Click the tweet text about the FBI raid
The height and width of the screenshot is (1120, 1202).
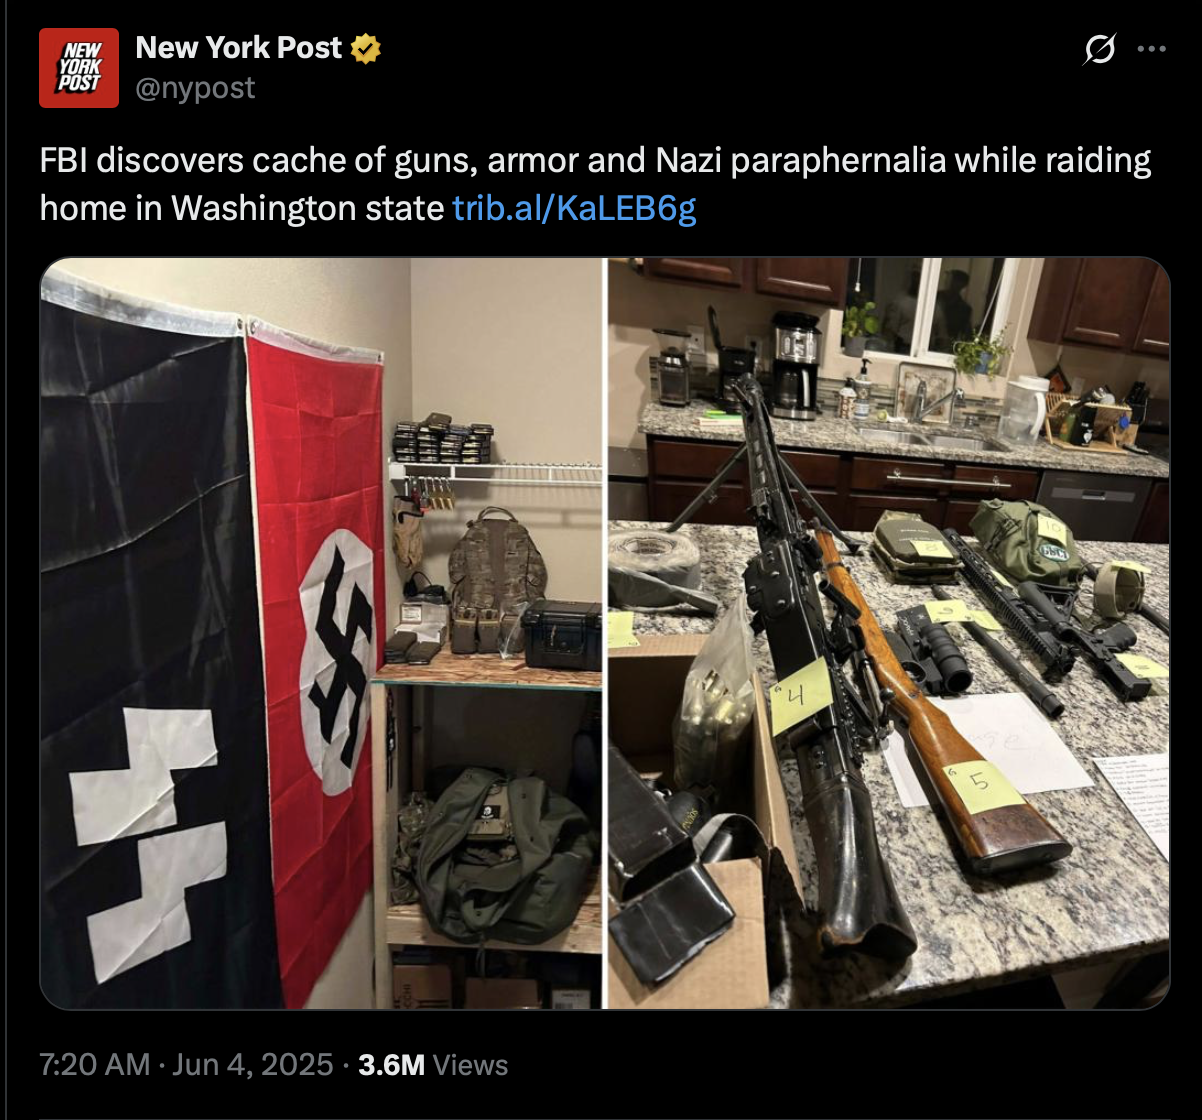pos(596,184)
